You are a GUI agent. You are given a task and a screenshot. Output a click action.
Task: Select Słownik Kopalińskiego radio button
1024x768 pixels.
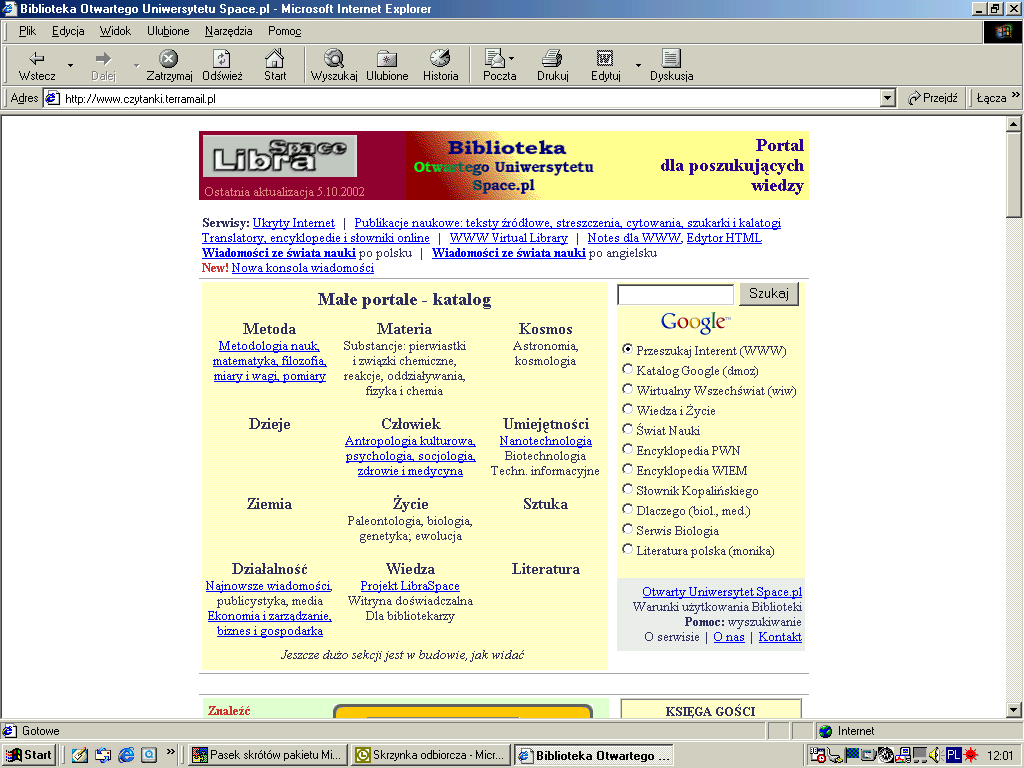tap(628, 489)
